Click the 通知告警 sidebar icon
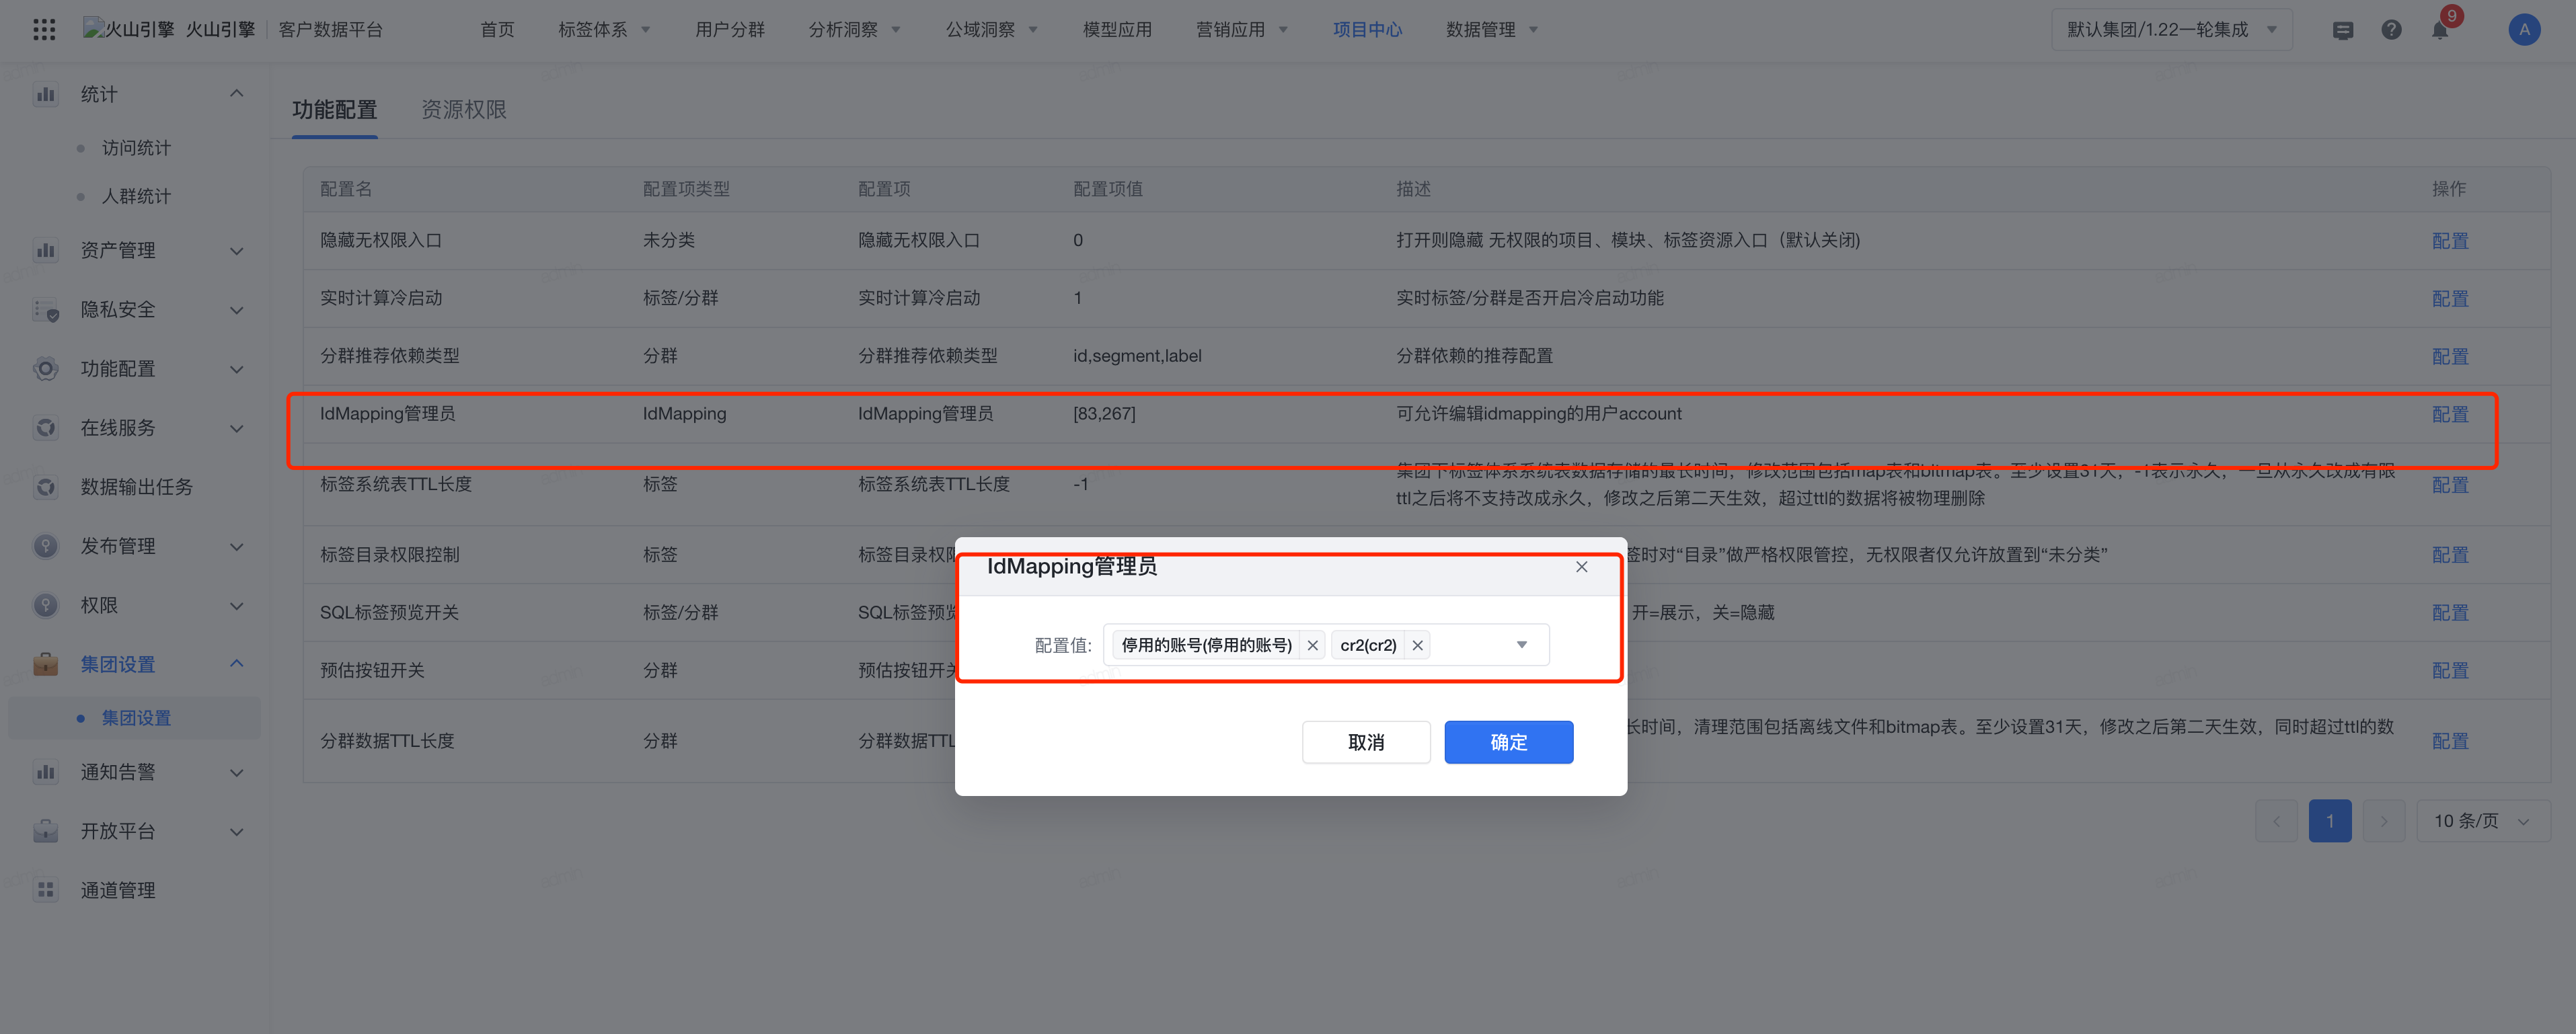 tap(45, 772)
